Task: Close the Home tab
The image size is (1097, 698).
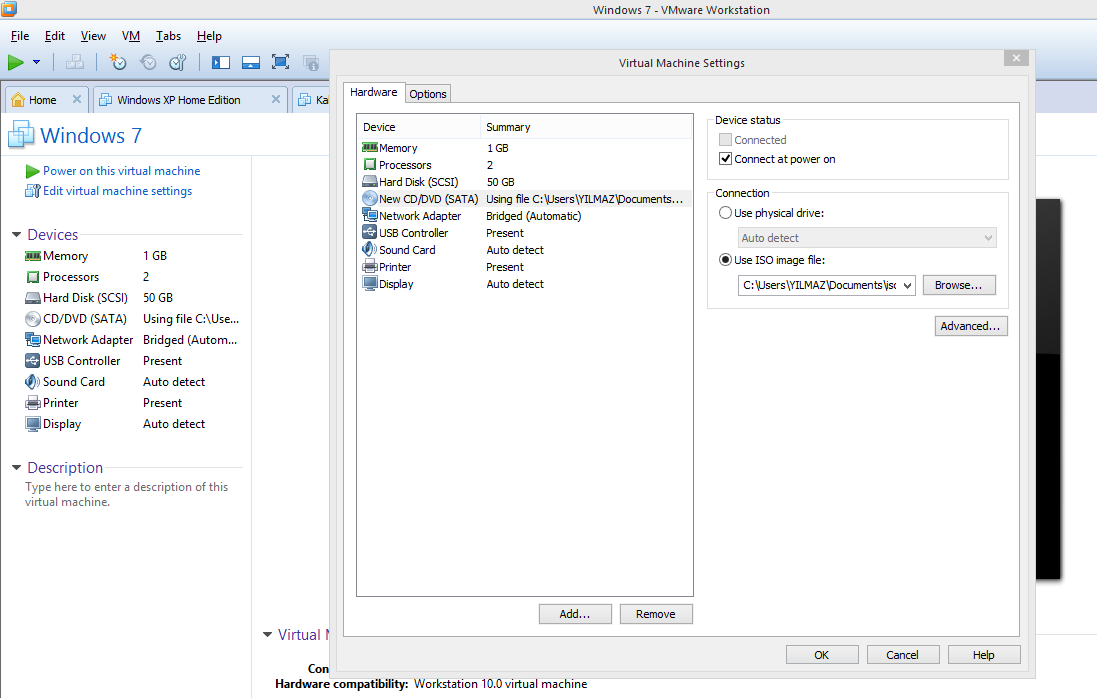Action: click(77, 99)
